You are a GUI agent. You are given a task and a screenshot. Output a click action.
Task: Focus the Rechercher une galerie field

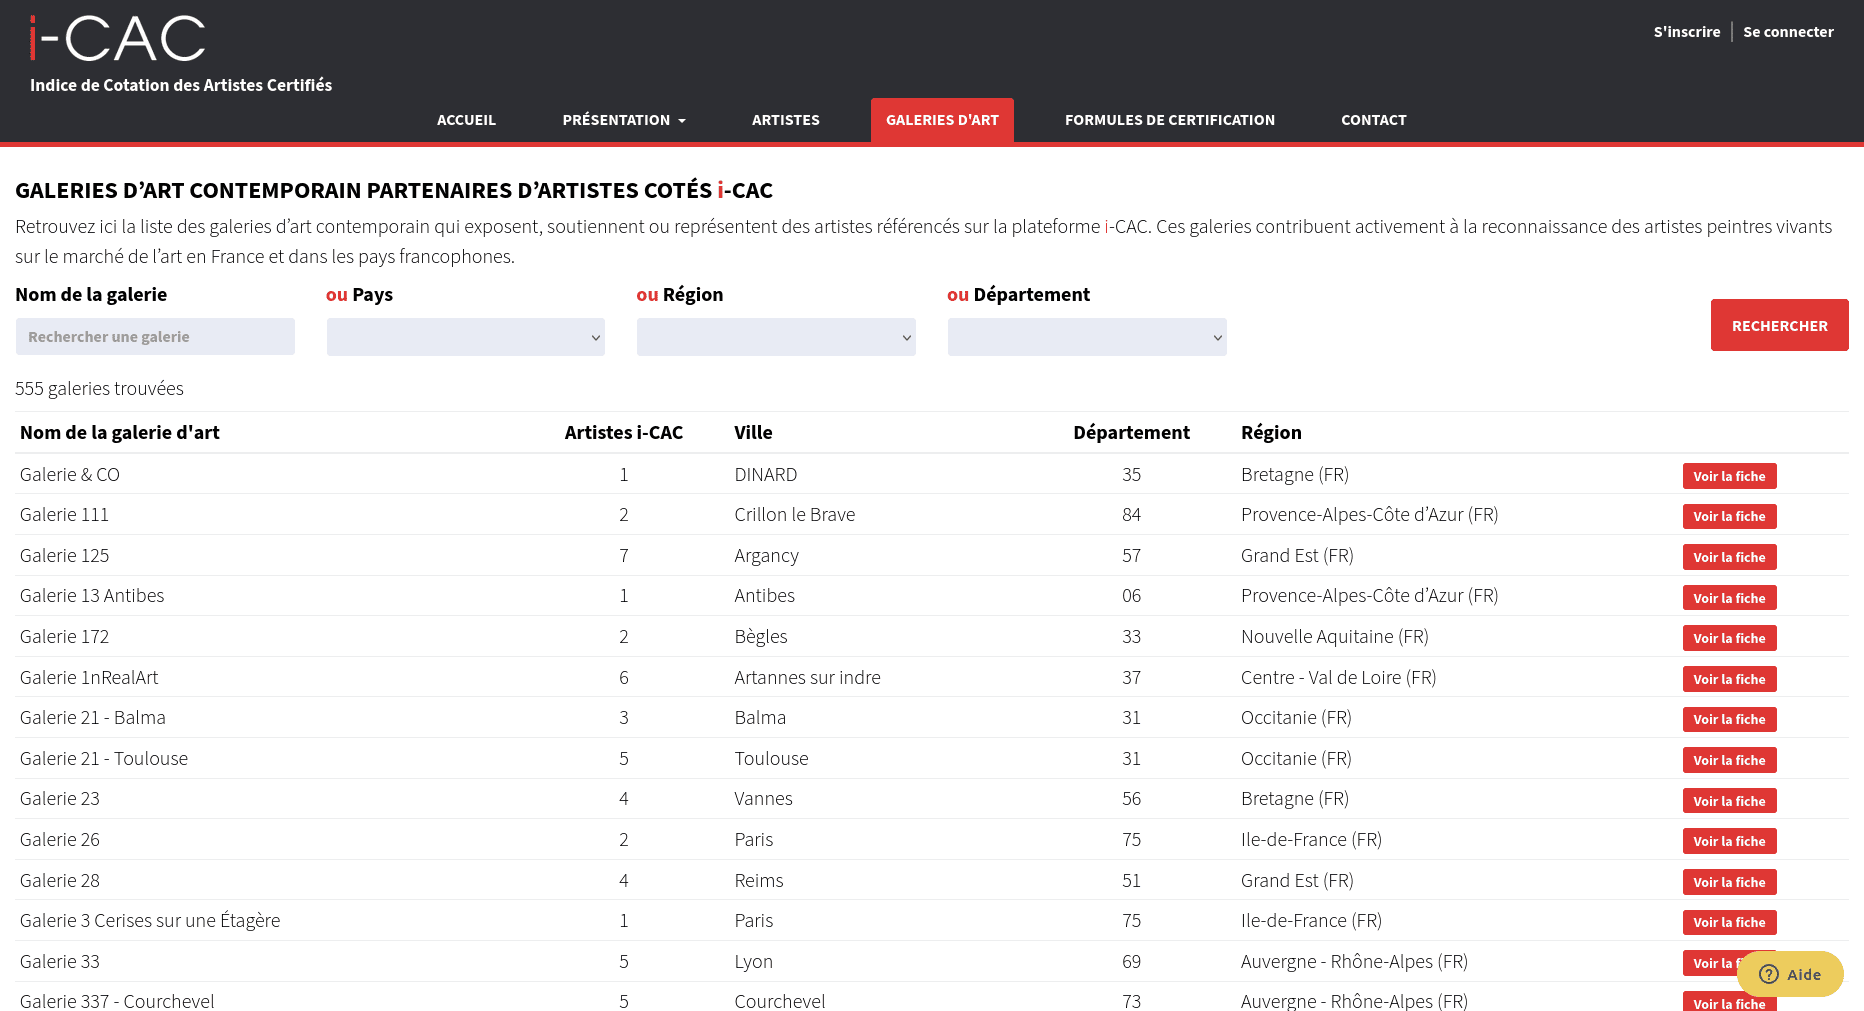click(155, 337)
